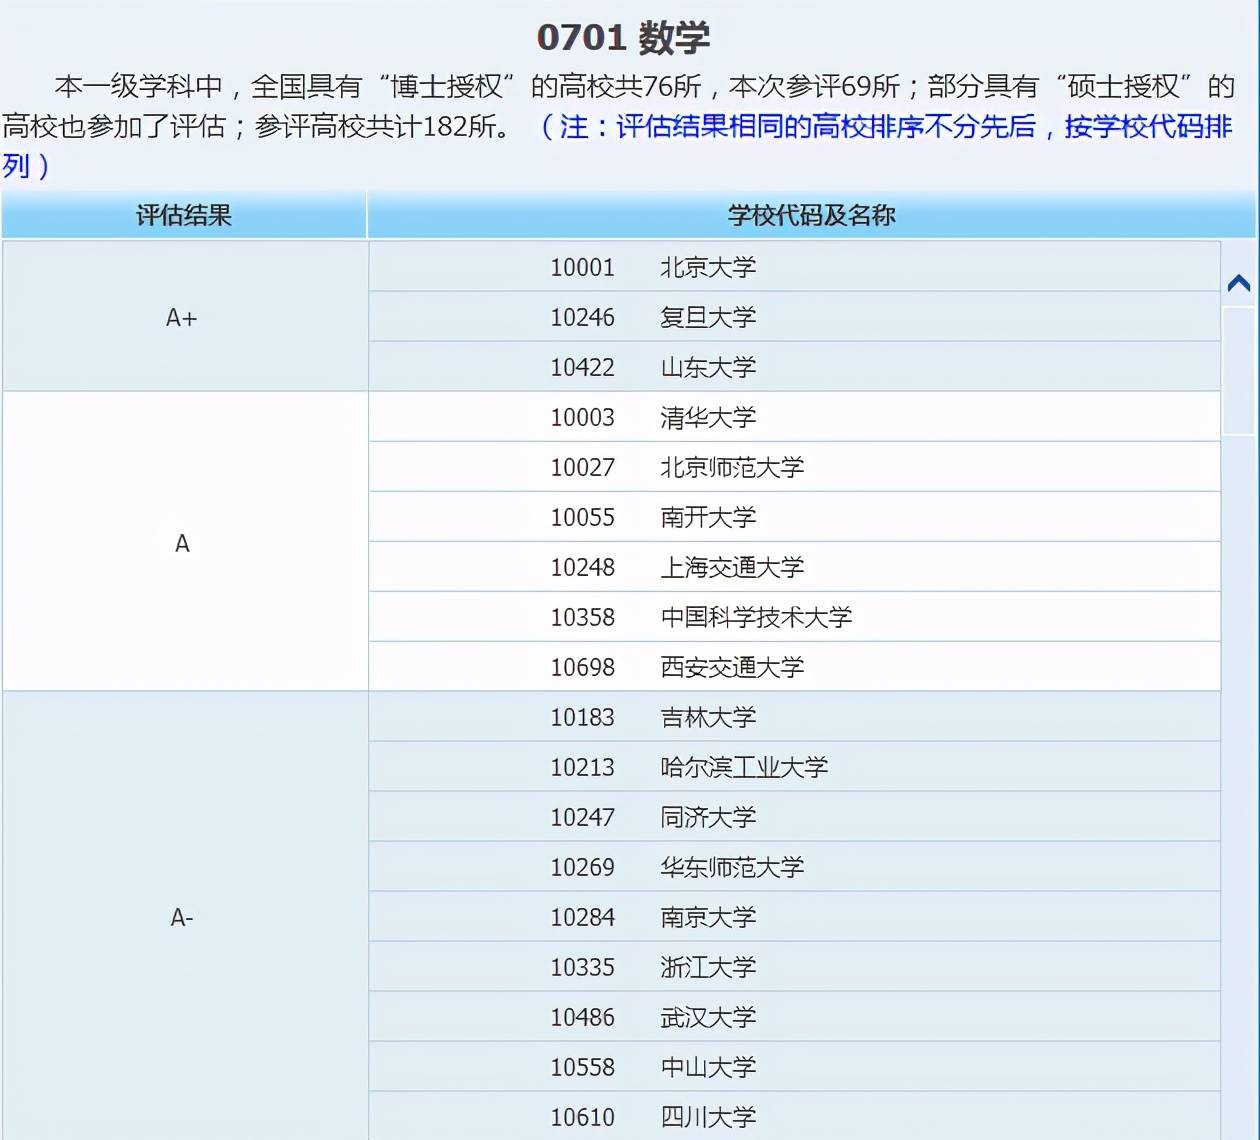Click the 0701 数学 heading

point(624,38)
